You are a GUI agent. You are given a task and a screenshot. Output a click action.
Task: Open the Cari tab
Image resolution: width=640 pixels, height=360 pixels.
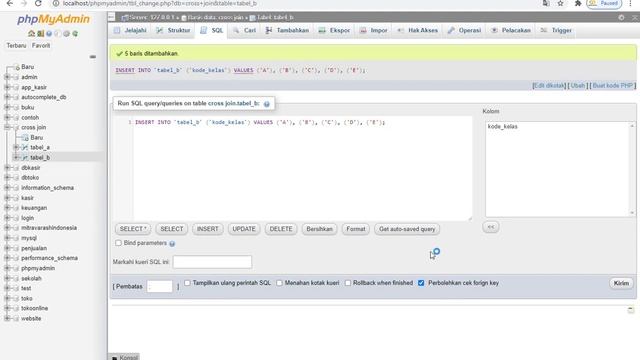(244, 30)
